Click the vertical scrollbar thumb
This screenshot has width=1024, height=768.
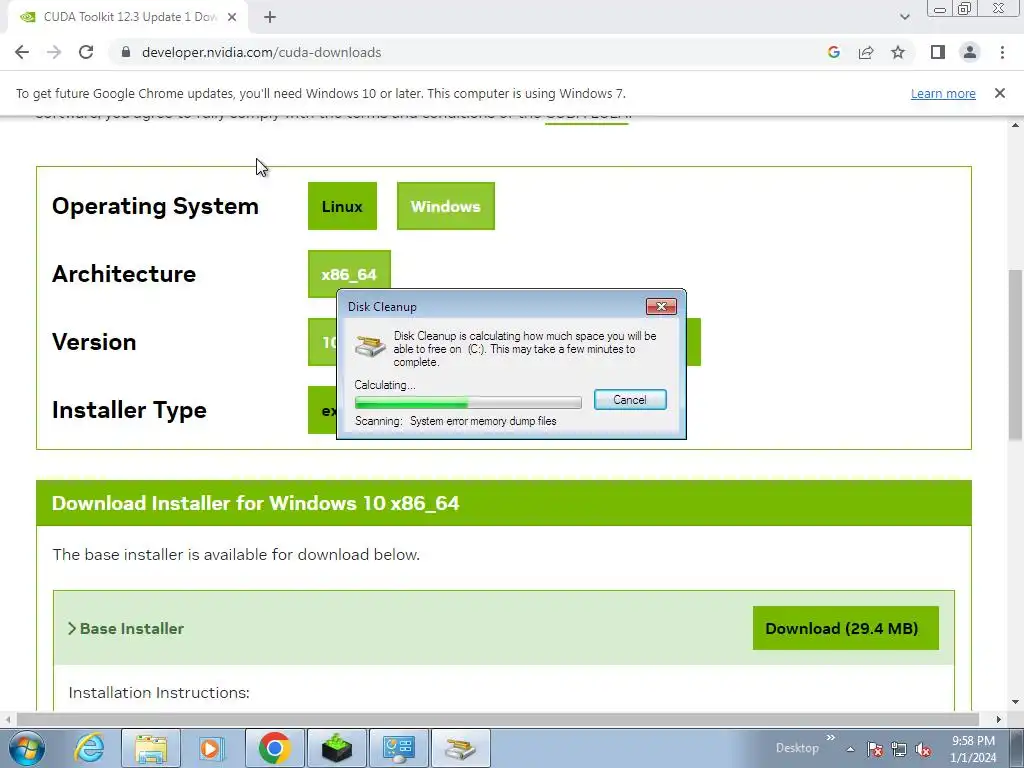click(x=1015, y=354)
